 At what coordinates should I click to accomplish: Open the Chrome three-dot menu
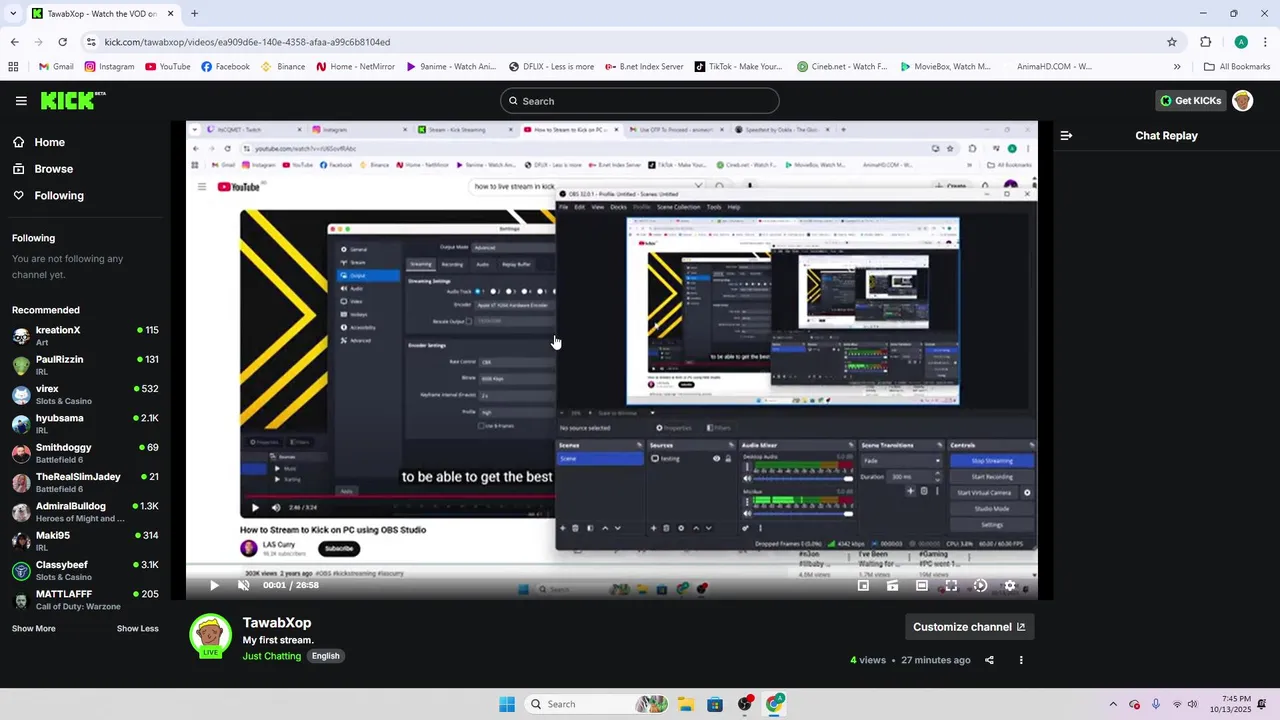click(1265, 42)
